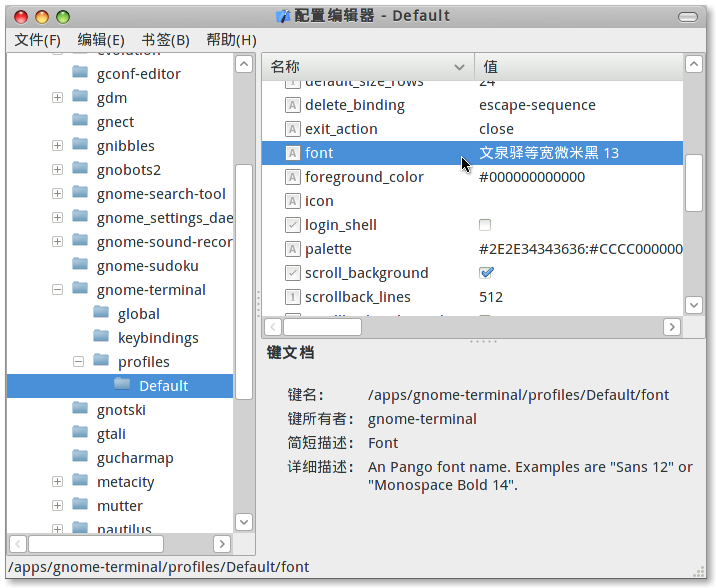The width and height of the screenshot is (716, 588).
Task: Open the 编辑(E) menu
Action: [101, 40]
